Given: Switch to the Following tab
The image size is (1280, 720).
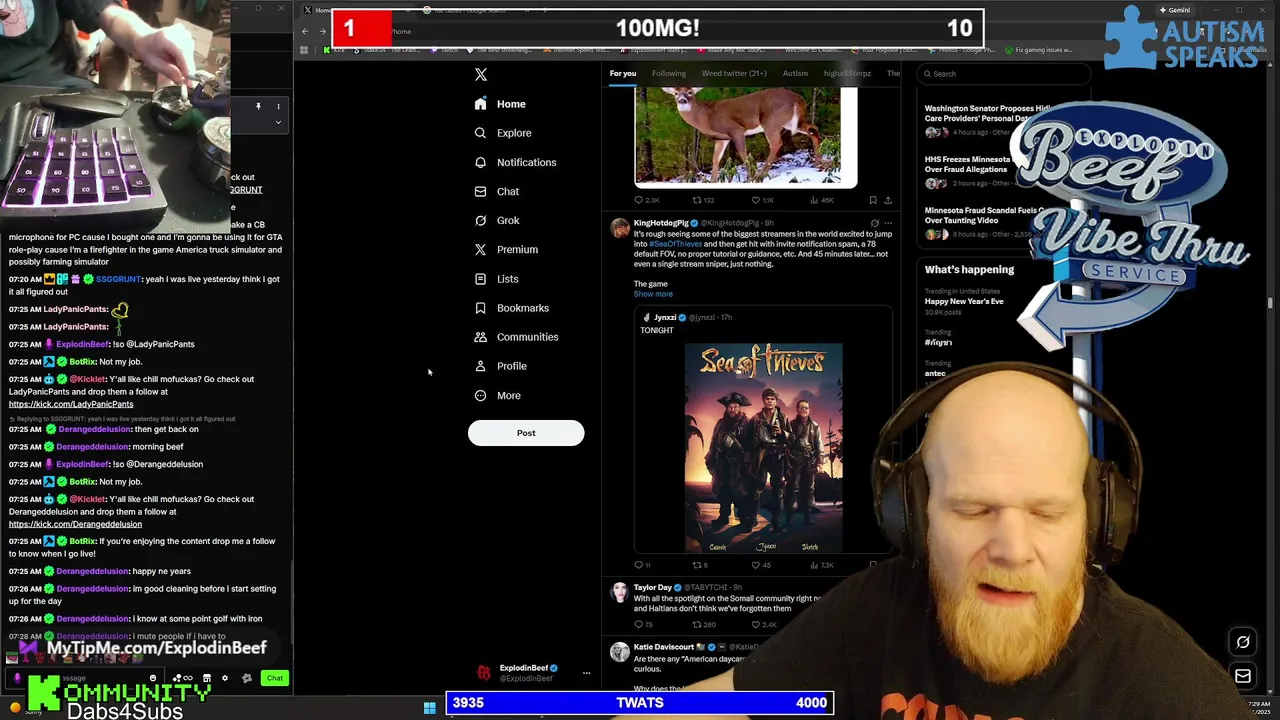Looking at the screenshot, I should (669, 73).
